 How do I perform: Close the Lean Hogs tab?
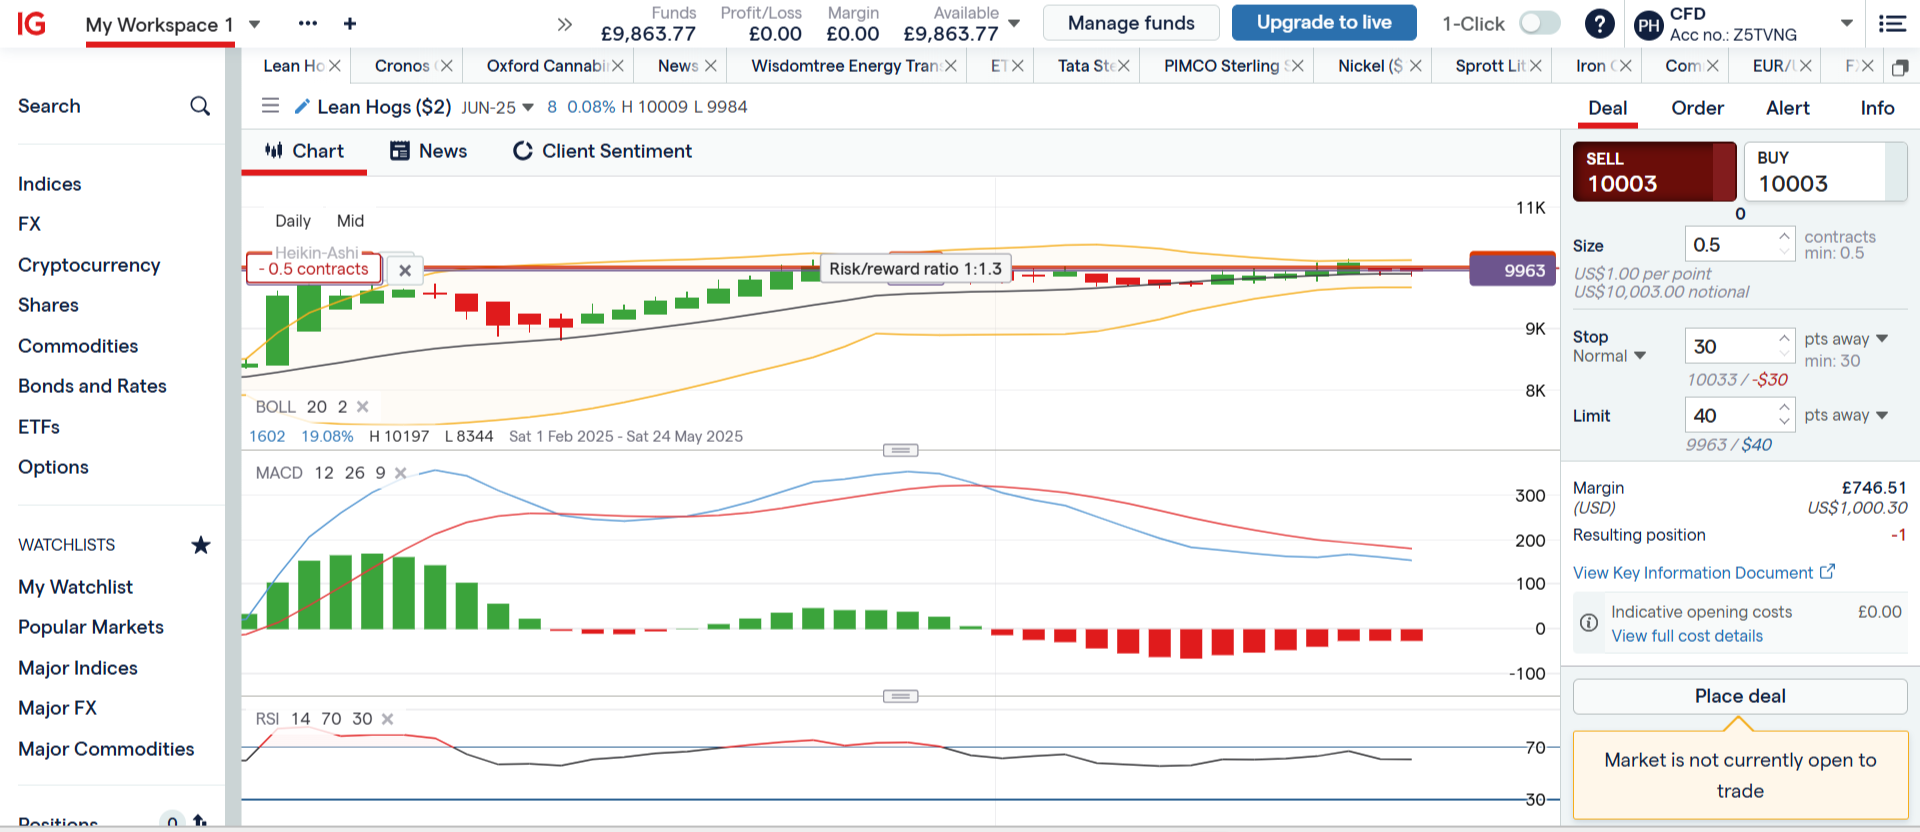(x=335, y=66)
